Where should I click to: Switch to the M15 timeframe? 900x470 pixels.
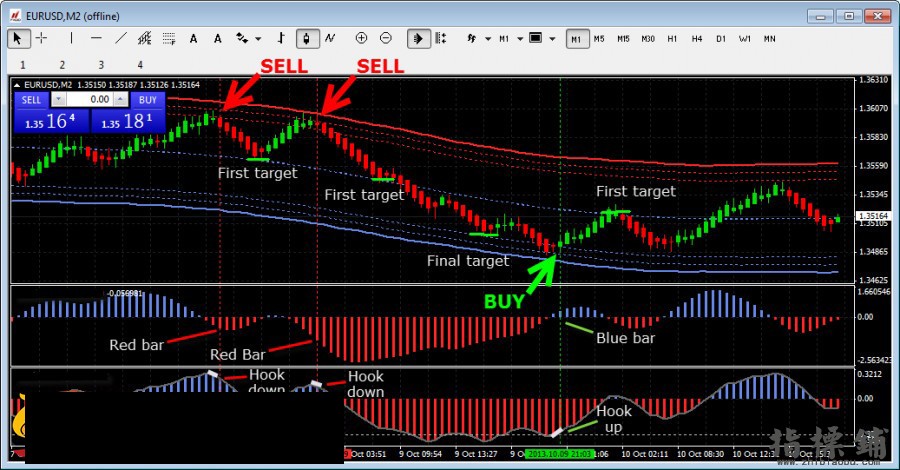point(623,38)
